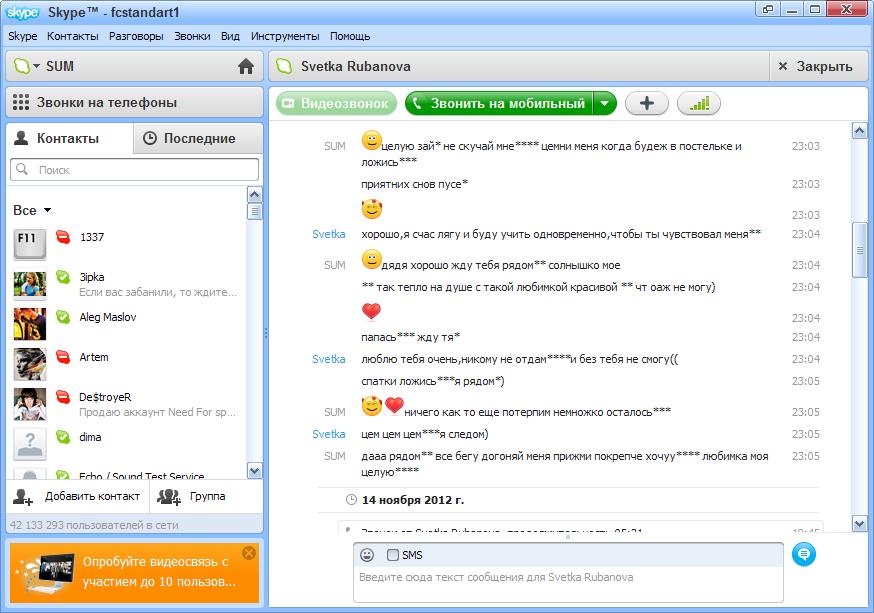Click the 1337 F11 key avatar
The height and width of the screenshot is (613, 874).
pyautogui.click(x=30, y=244)
